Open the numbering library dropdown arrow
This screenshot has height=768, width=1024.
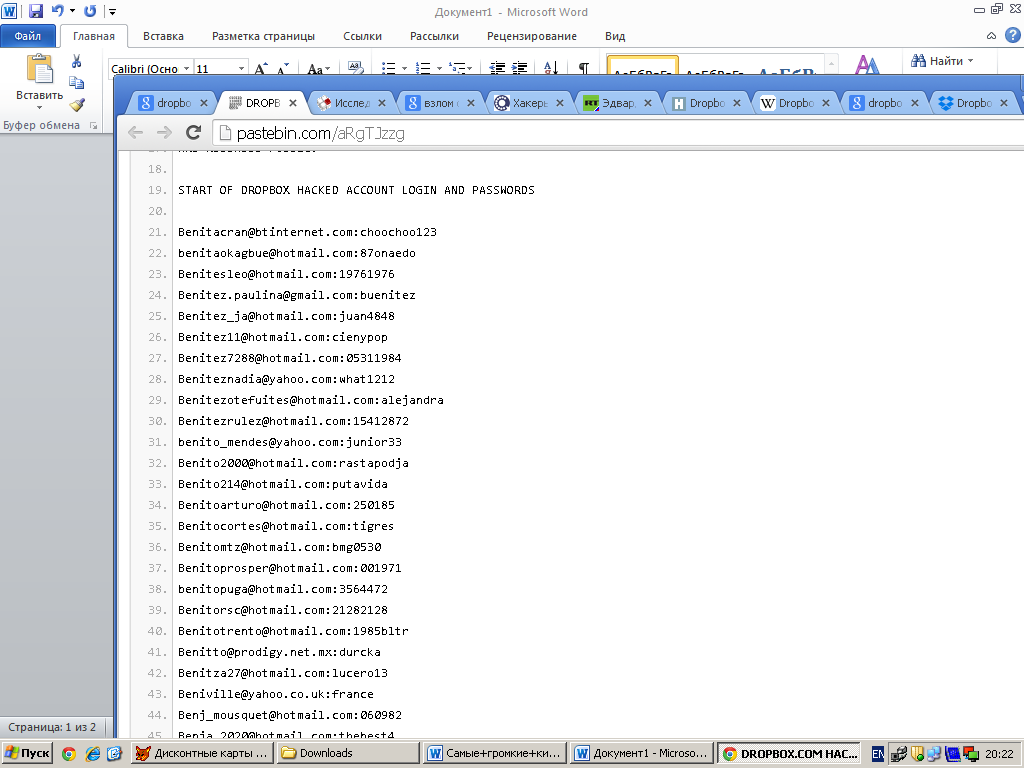pos(439,69)
